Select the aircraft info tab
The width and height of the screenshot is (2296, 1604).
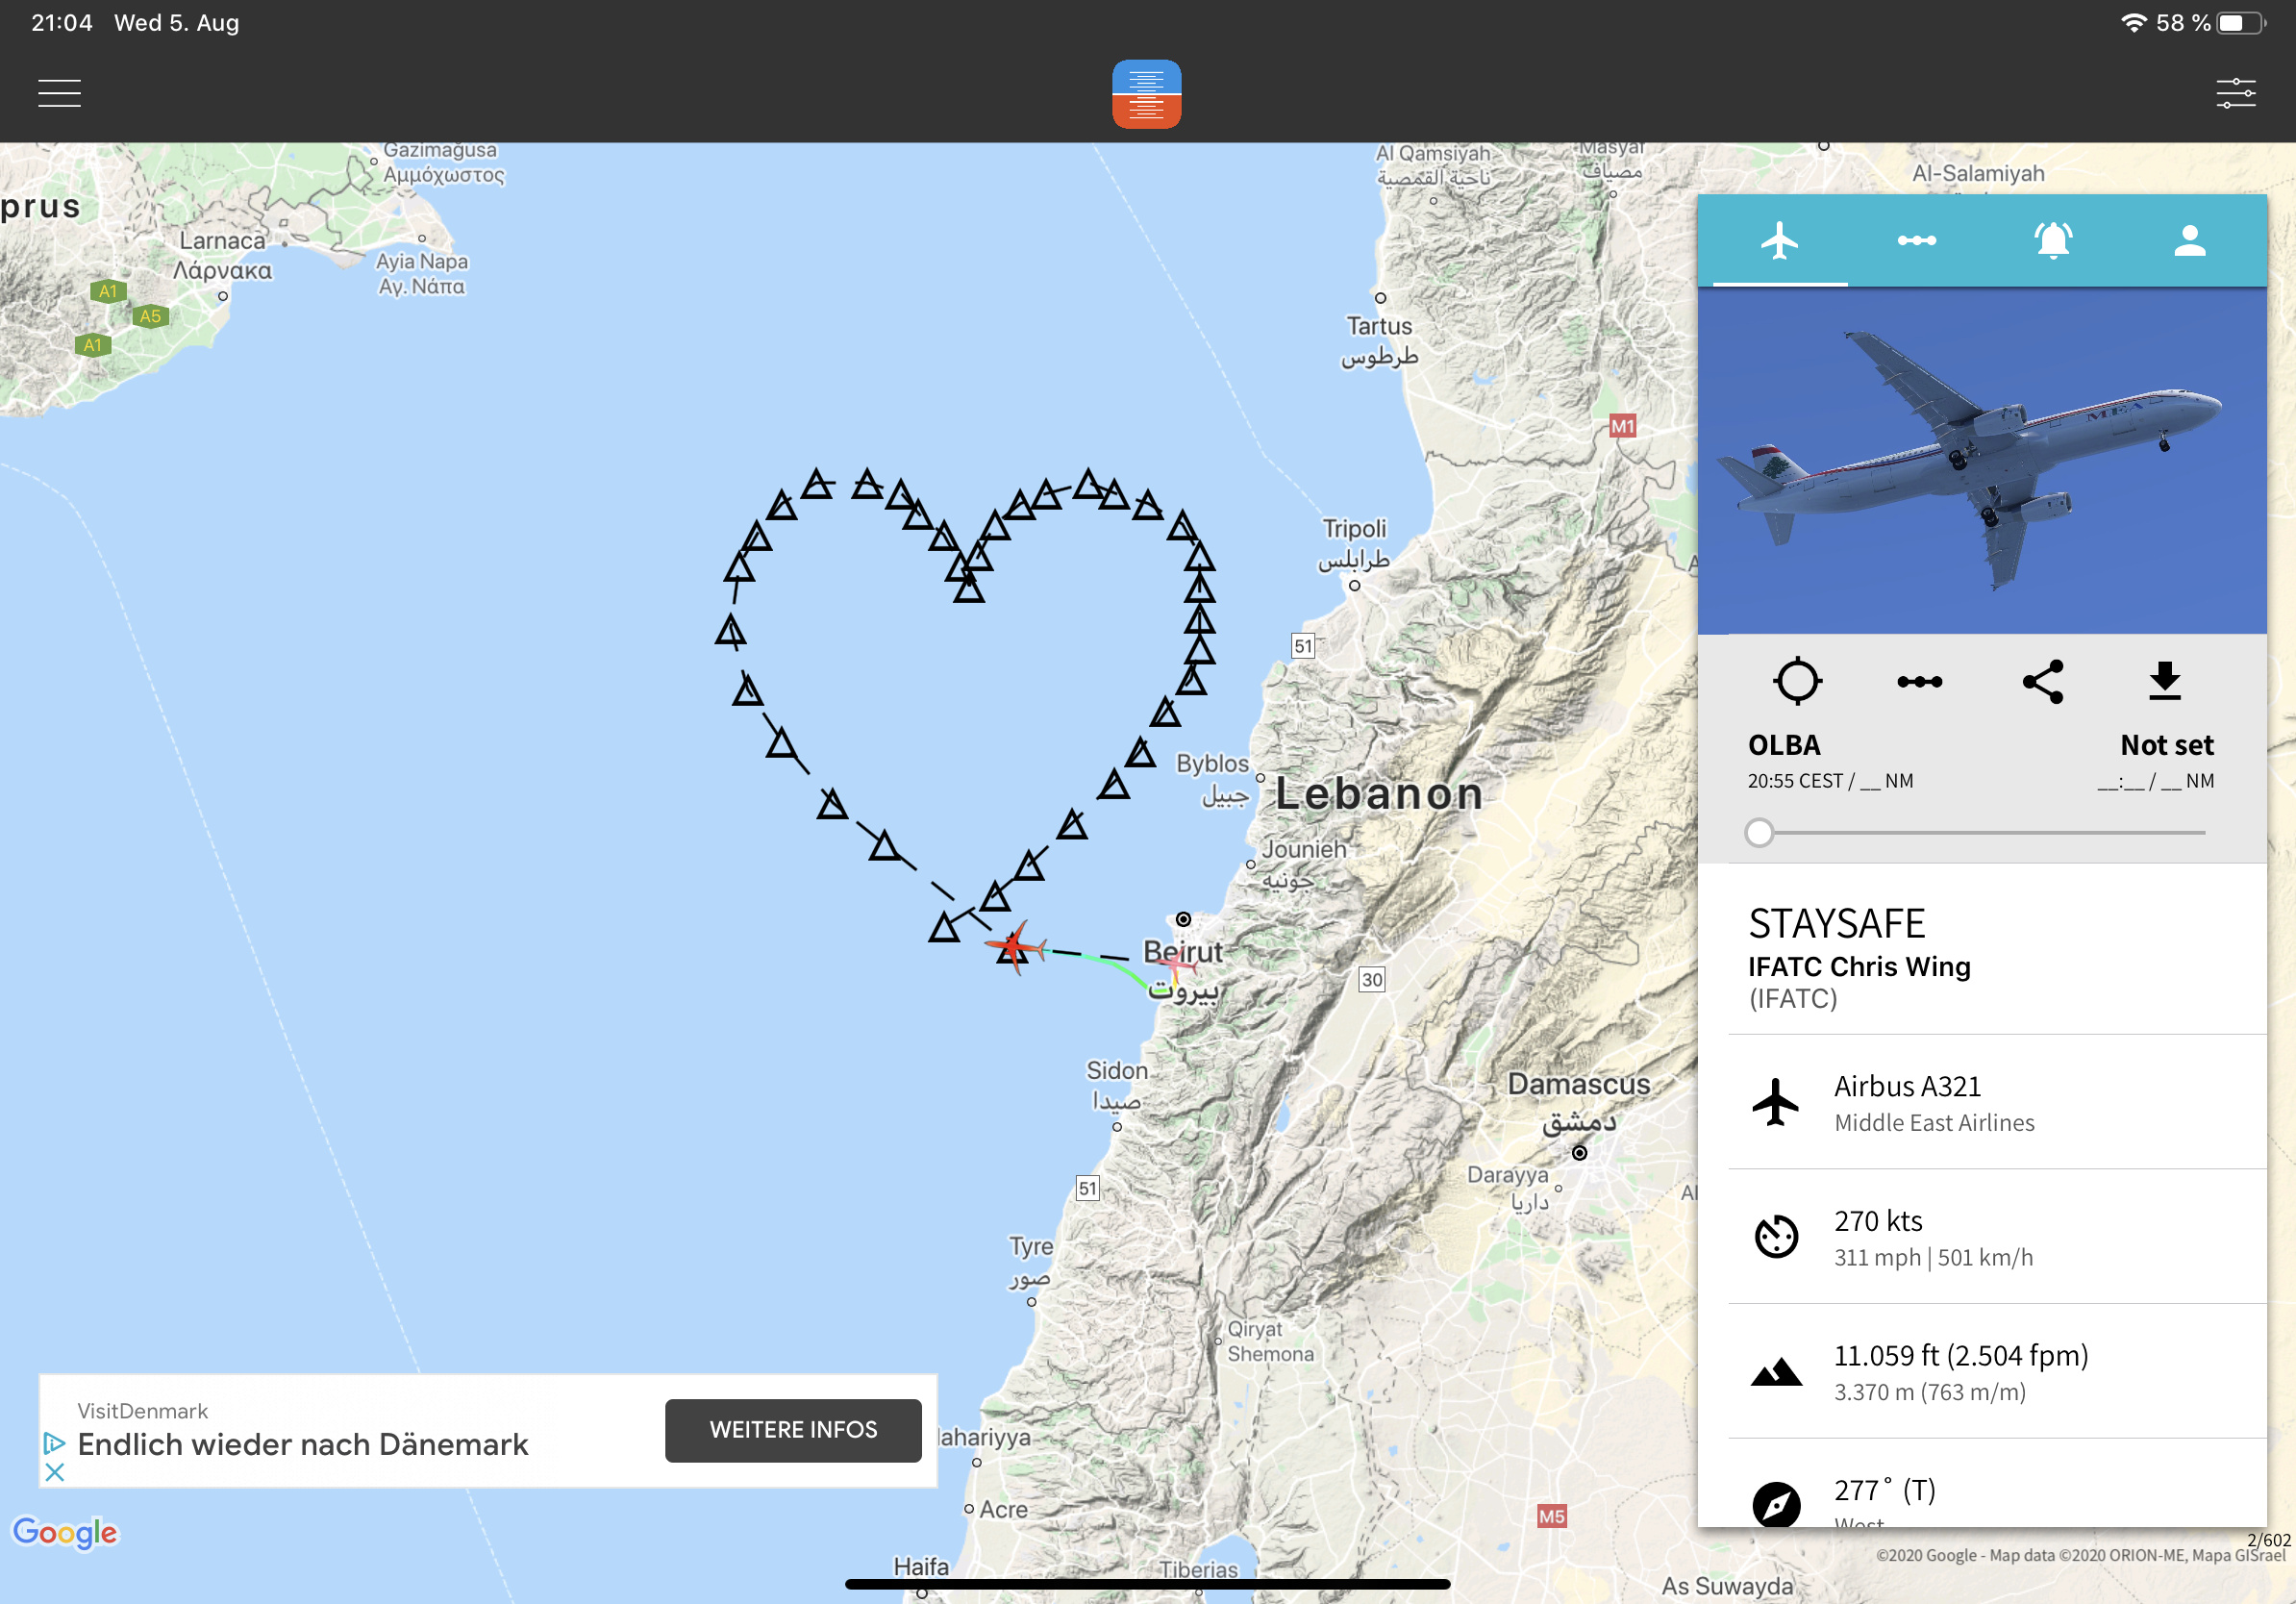coord(1780,241)
